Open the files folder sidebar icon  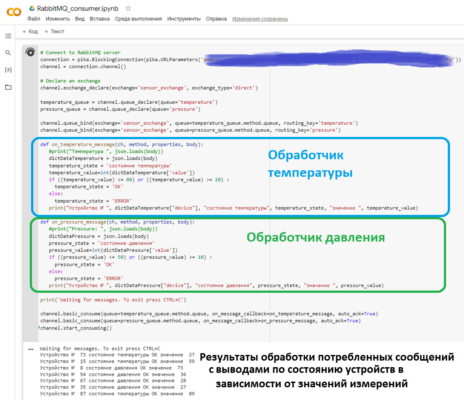pos(8,87)
